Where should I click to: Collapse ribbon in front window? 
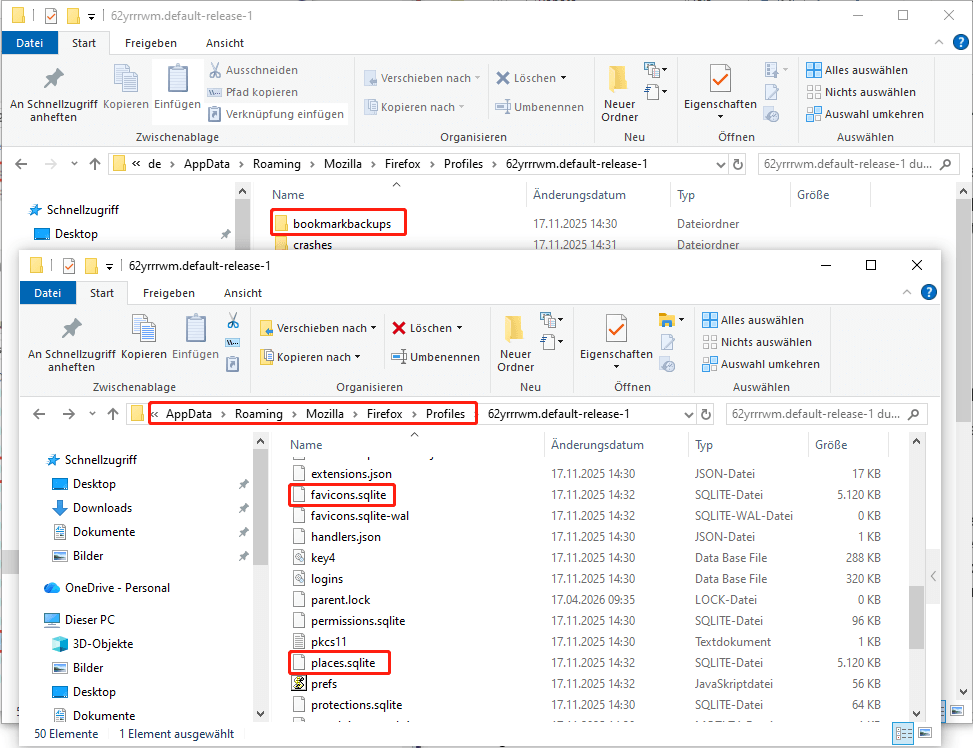907,292
